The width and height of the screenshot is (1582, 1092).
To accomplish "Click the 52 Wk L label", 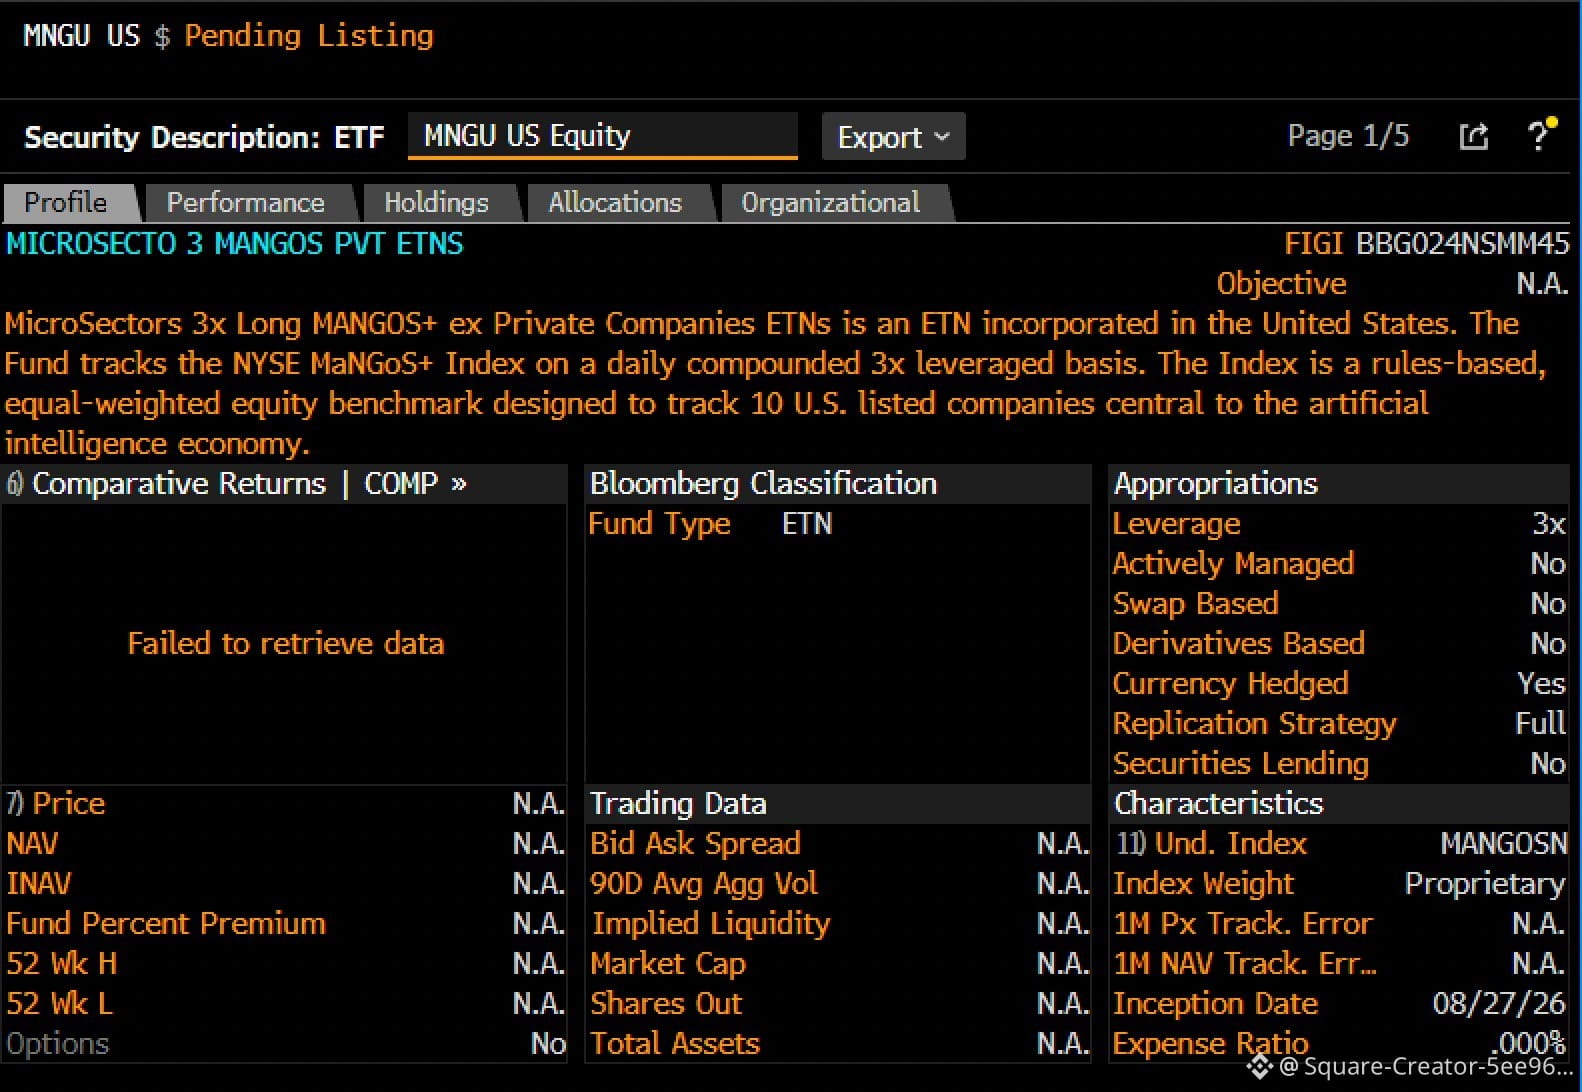I will coord(60,1004).
